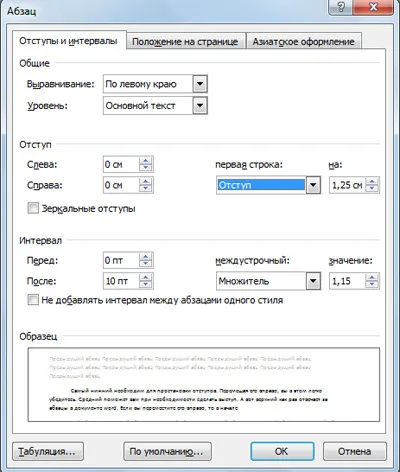Click the По умолчанию button
Viewport: 400px width, 472px height.
point(167,451)
